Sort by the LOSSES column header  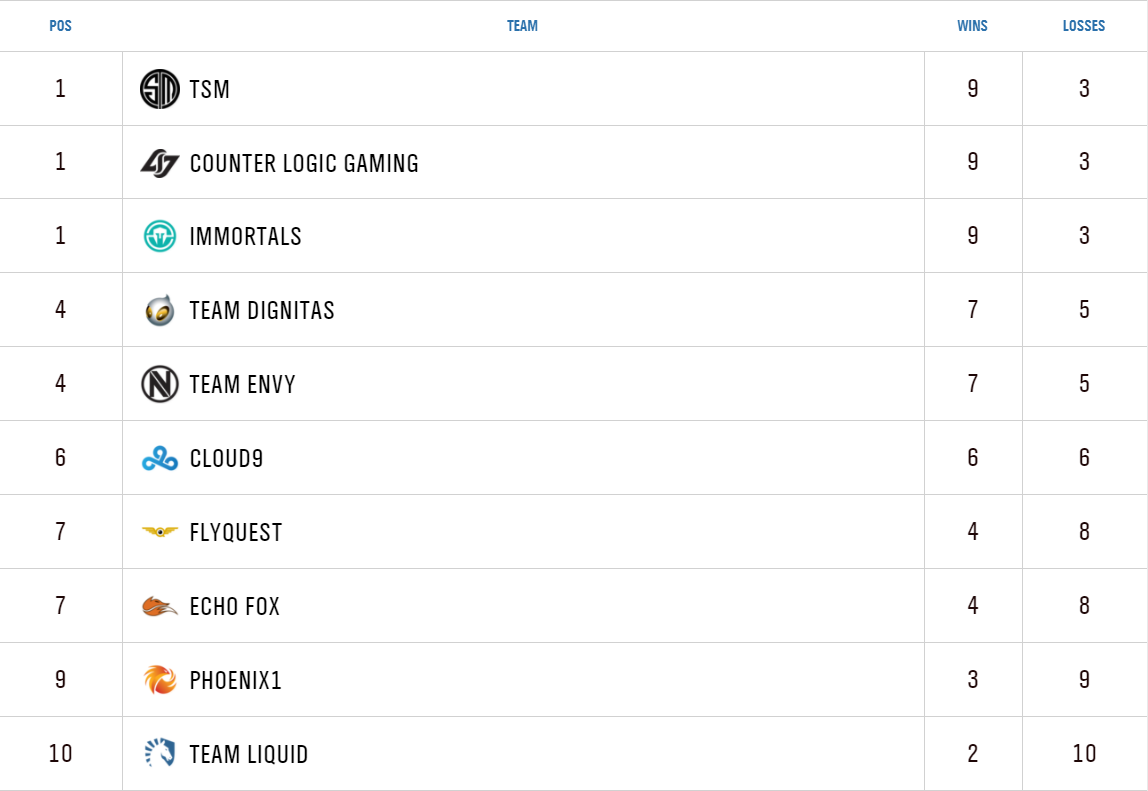point(1084,26)
